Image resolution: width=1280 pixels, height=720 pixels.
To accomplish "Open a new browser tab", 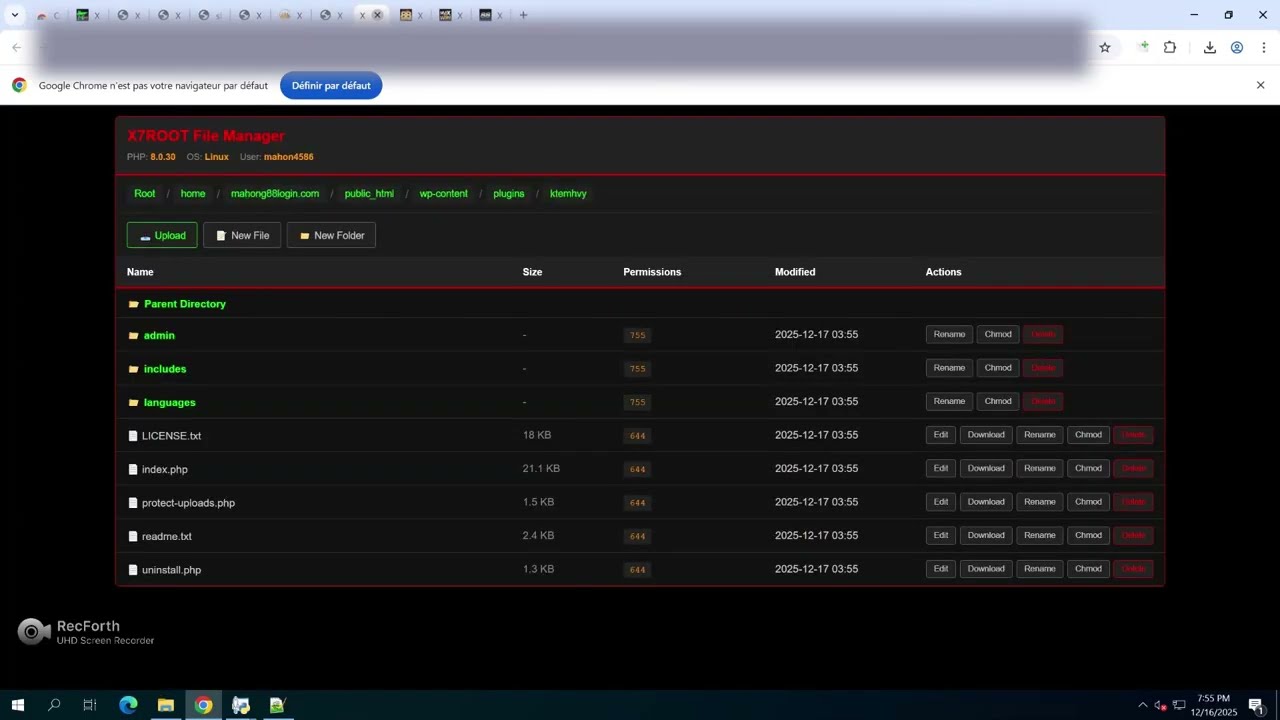I will [x=523, y=15].
